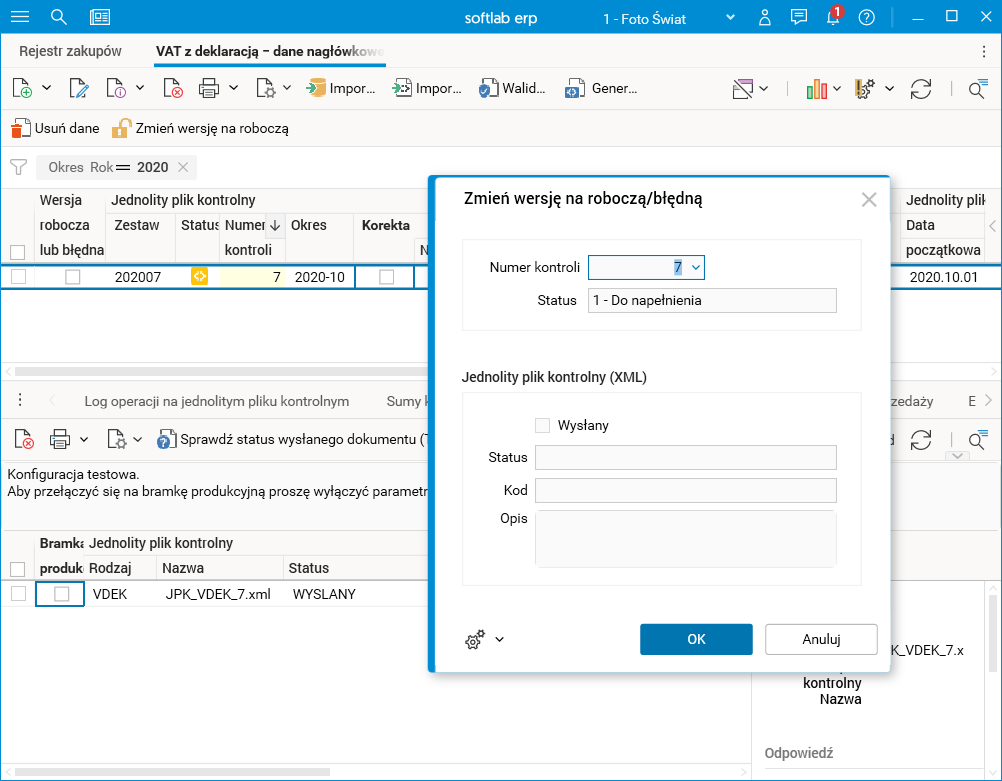Click the Gener... generate button
The width and height of the screenshot is (1002, 781).
point(601,88)
